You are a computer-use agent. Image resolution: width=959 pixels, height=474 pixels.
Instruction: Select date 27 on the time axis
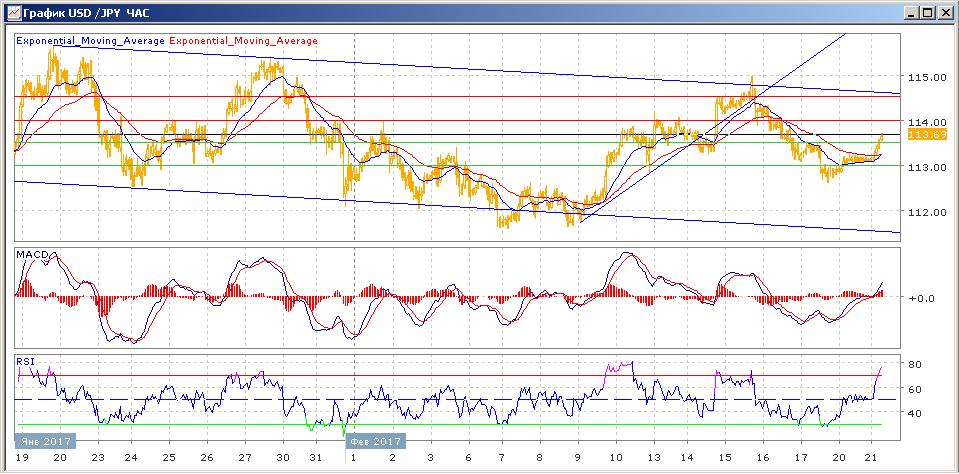pyautogui.click(x=245, y=455)
